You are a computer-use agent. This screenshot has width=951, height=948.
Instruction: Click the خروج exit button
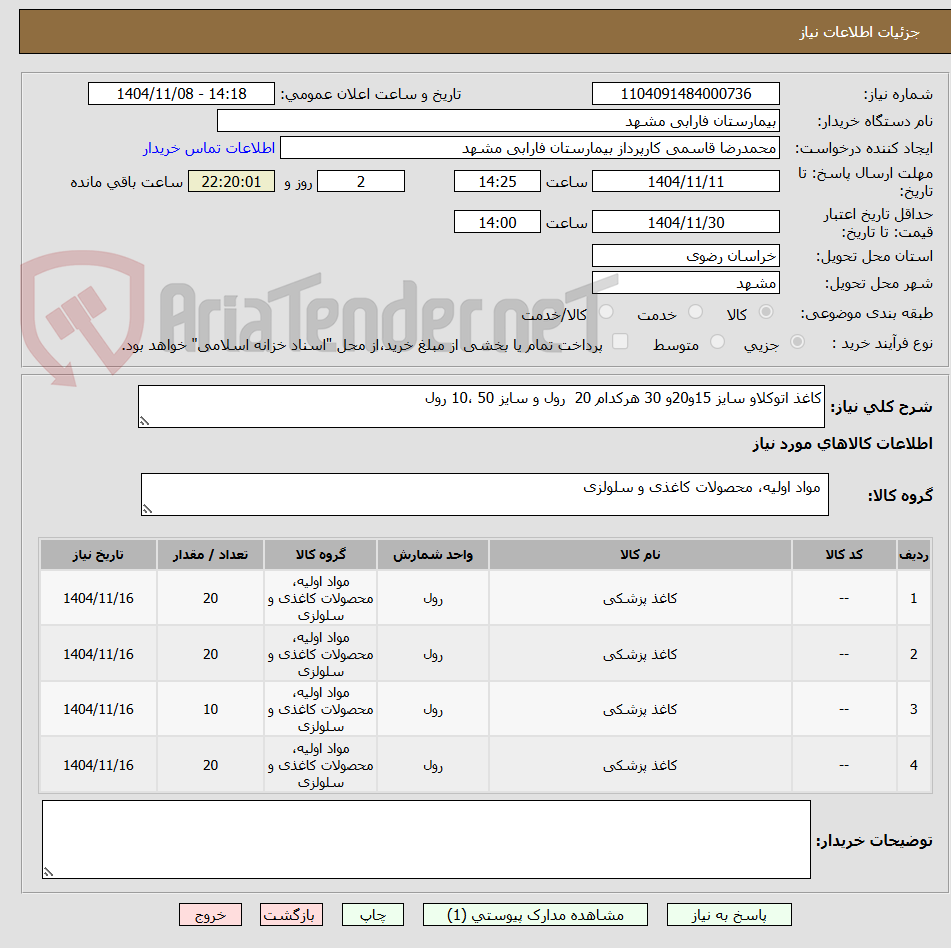pyautogui.click(x=210, y=915)
